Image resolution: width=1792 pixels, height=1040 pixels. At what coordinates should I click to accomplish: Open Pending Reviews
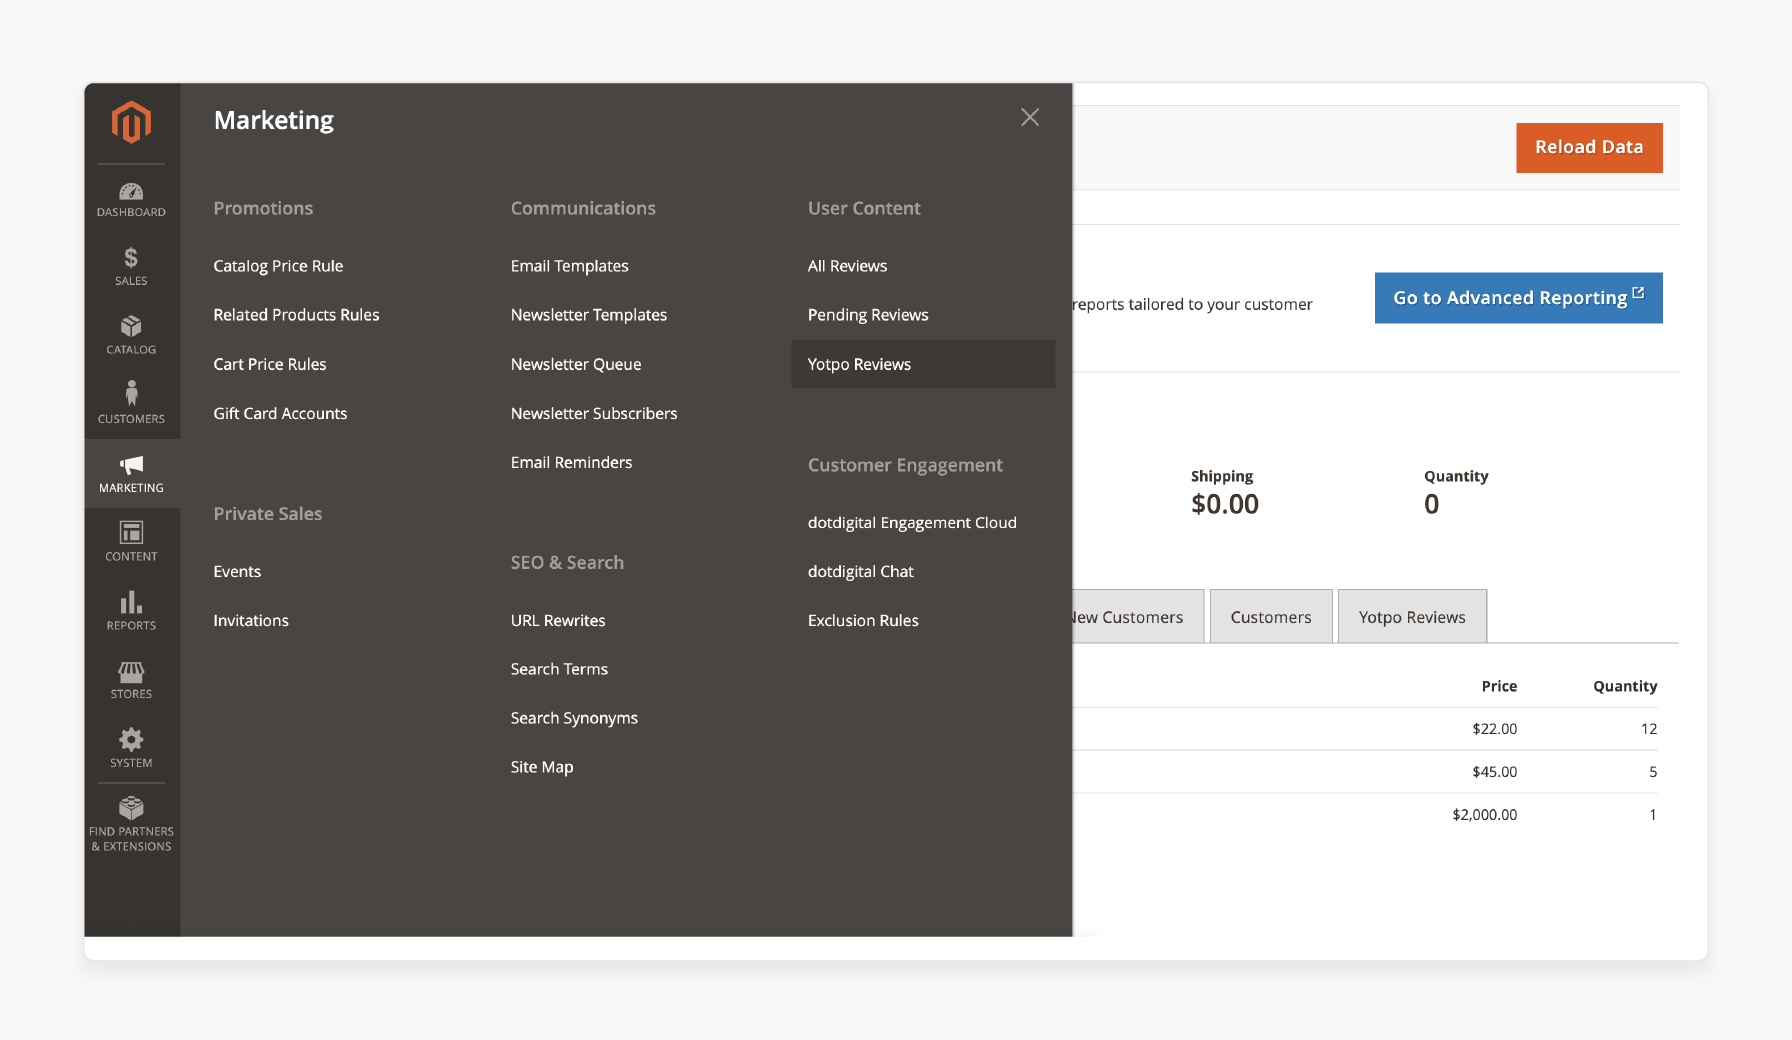[x=868, y=315]
